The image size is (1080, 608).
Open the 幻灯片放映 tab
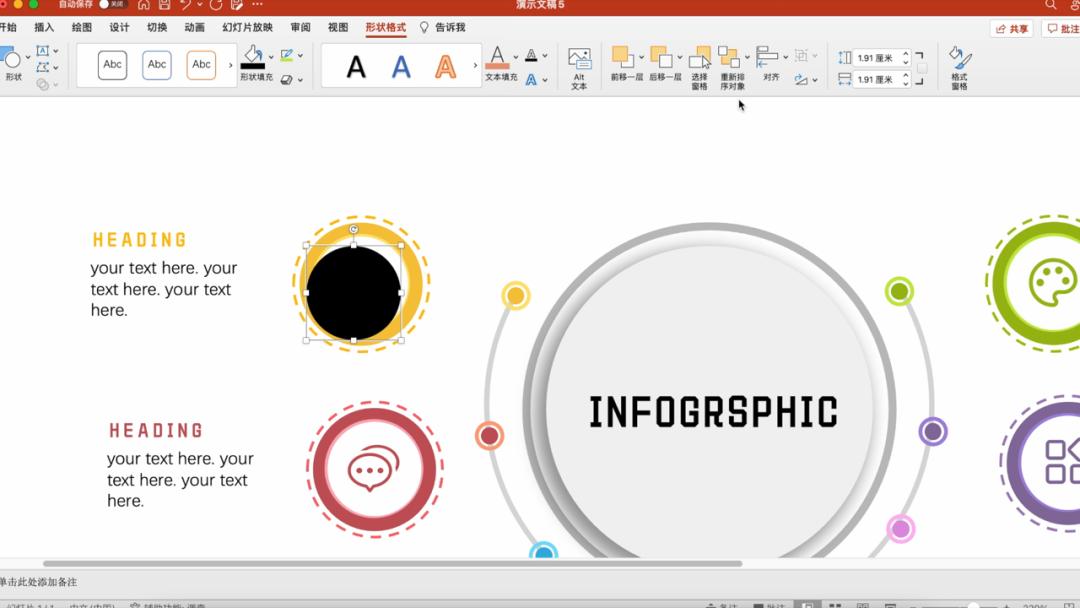[247, 28]
